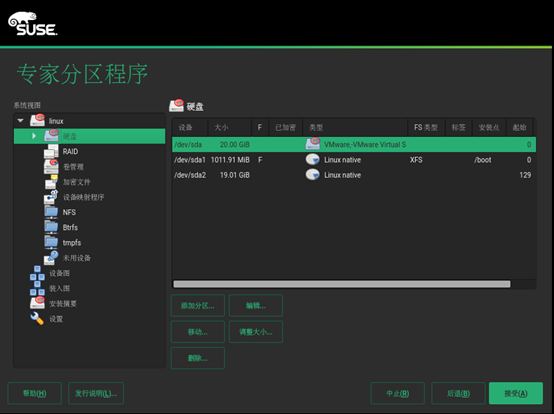Click the 1011.91 MiB size cell
This screenshot has width=554, height=414.
pyautogui.click(x=230, y=160)
